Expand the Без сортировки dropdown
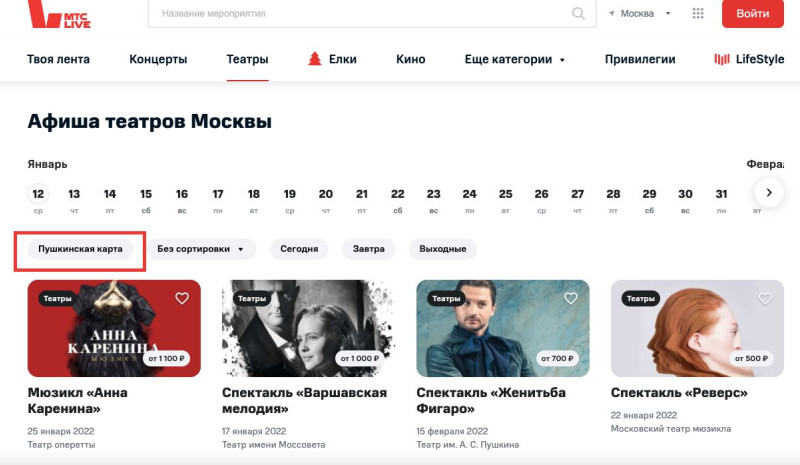 201,249
